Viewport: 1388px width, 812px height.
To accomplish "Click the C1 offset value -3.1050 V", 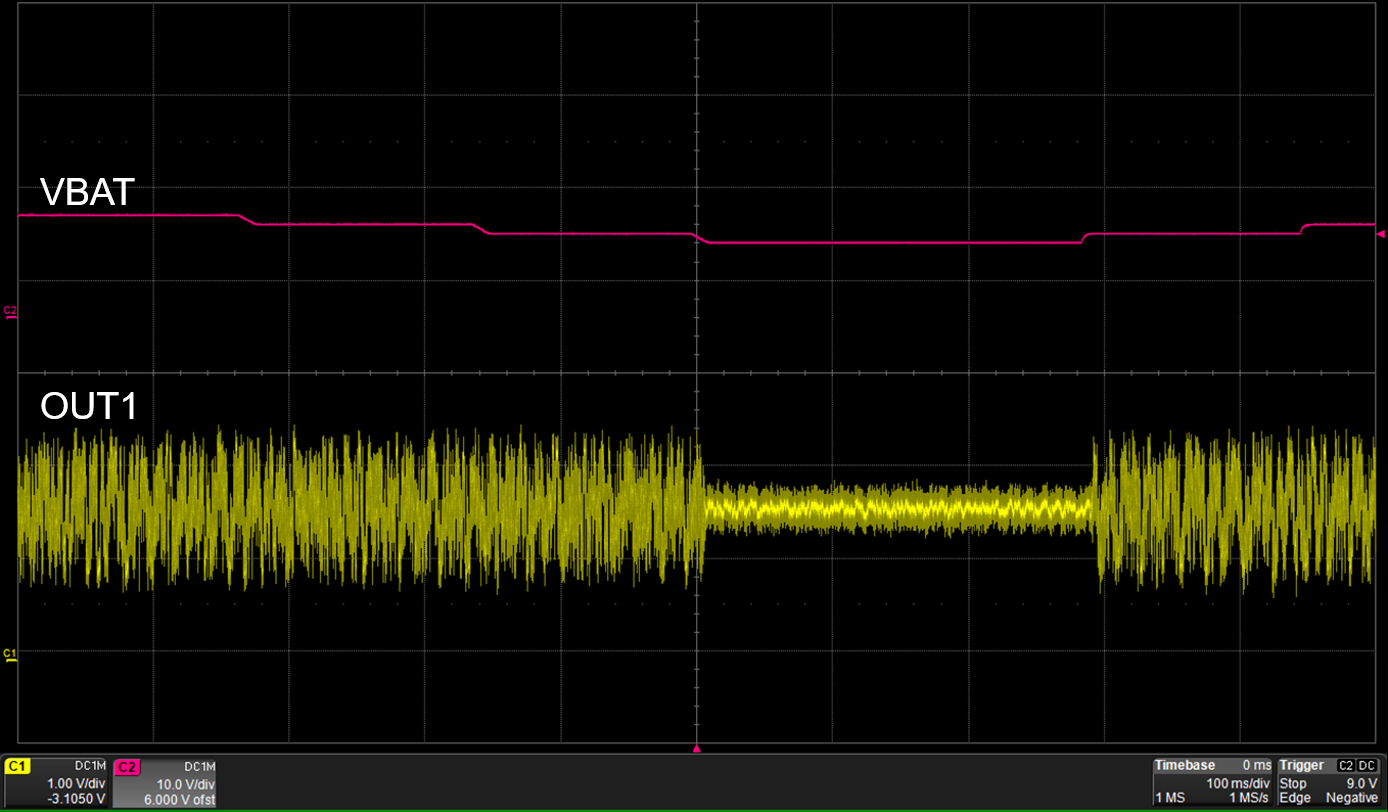I will point(76,798).
